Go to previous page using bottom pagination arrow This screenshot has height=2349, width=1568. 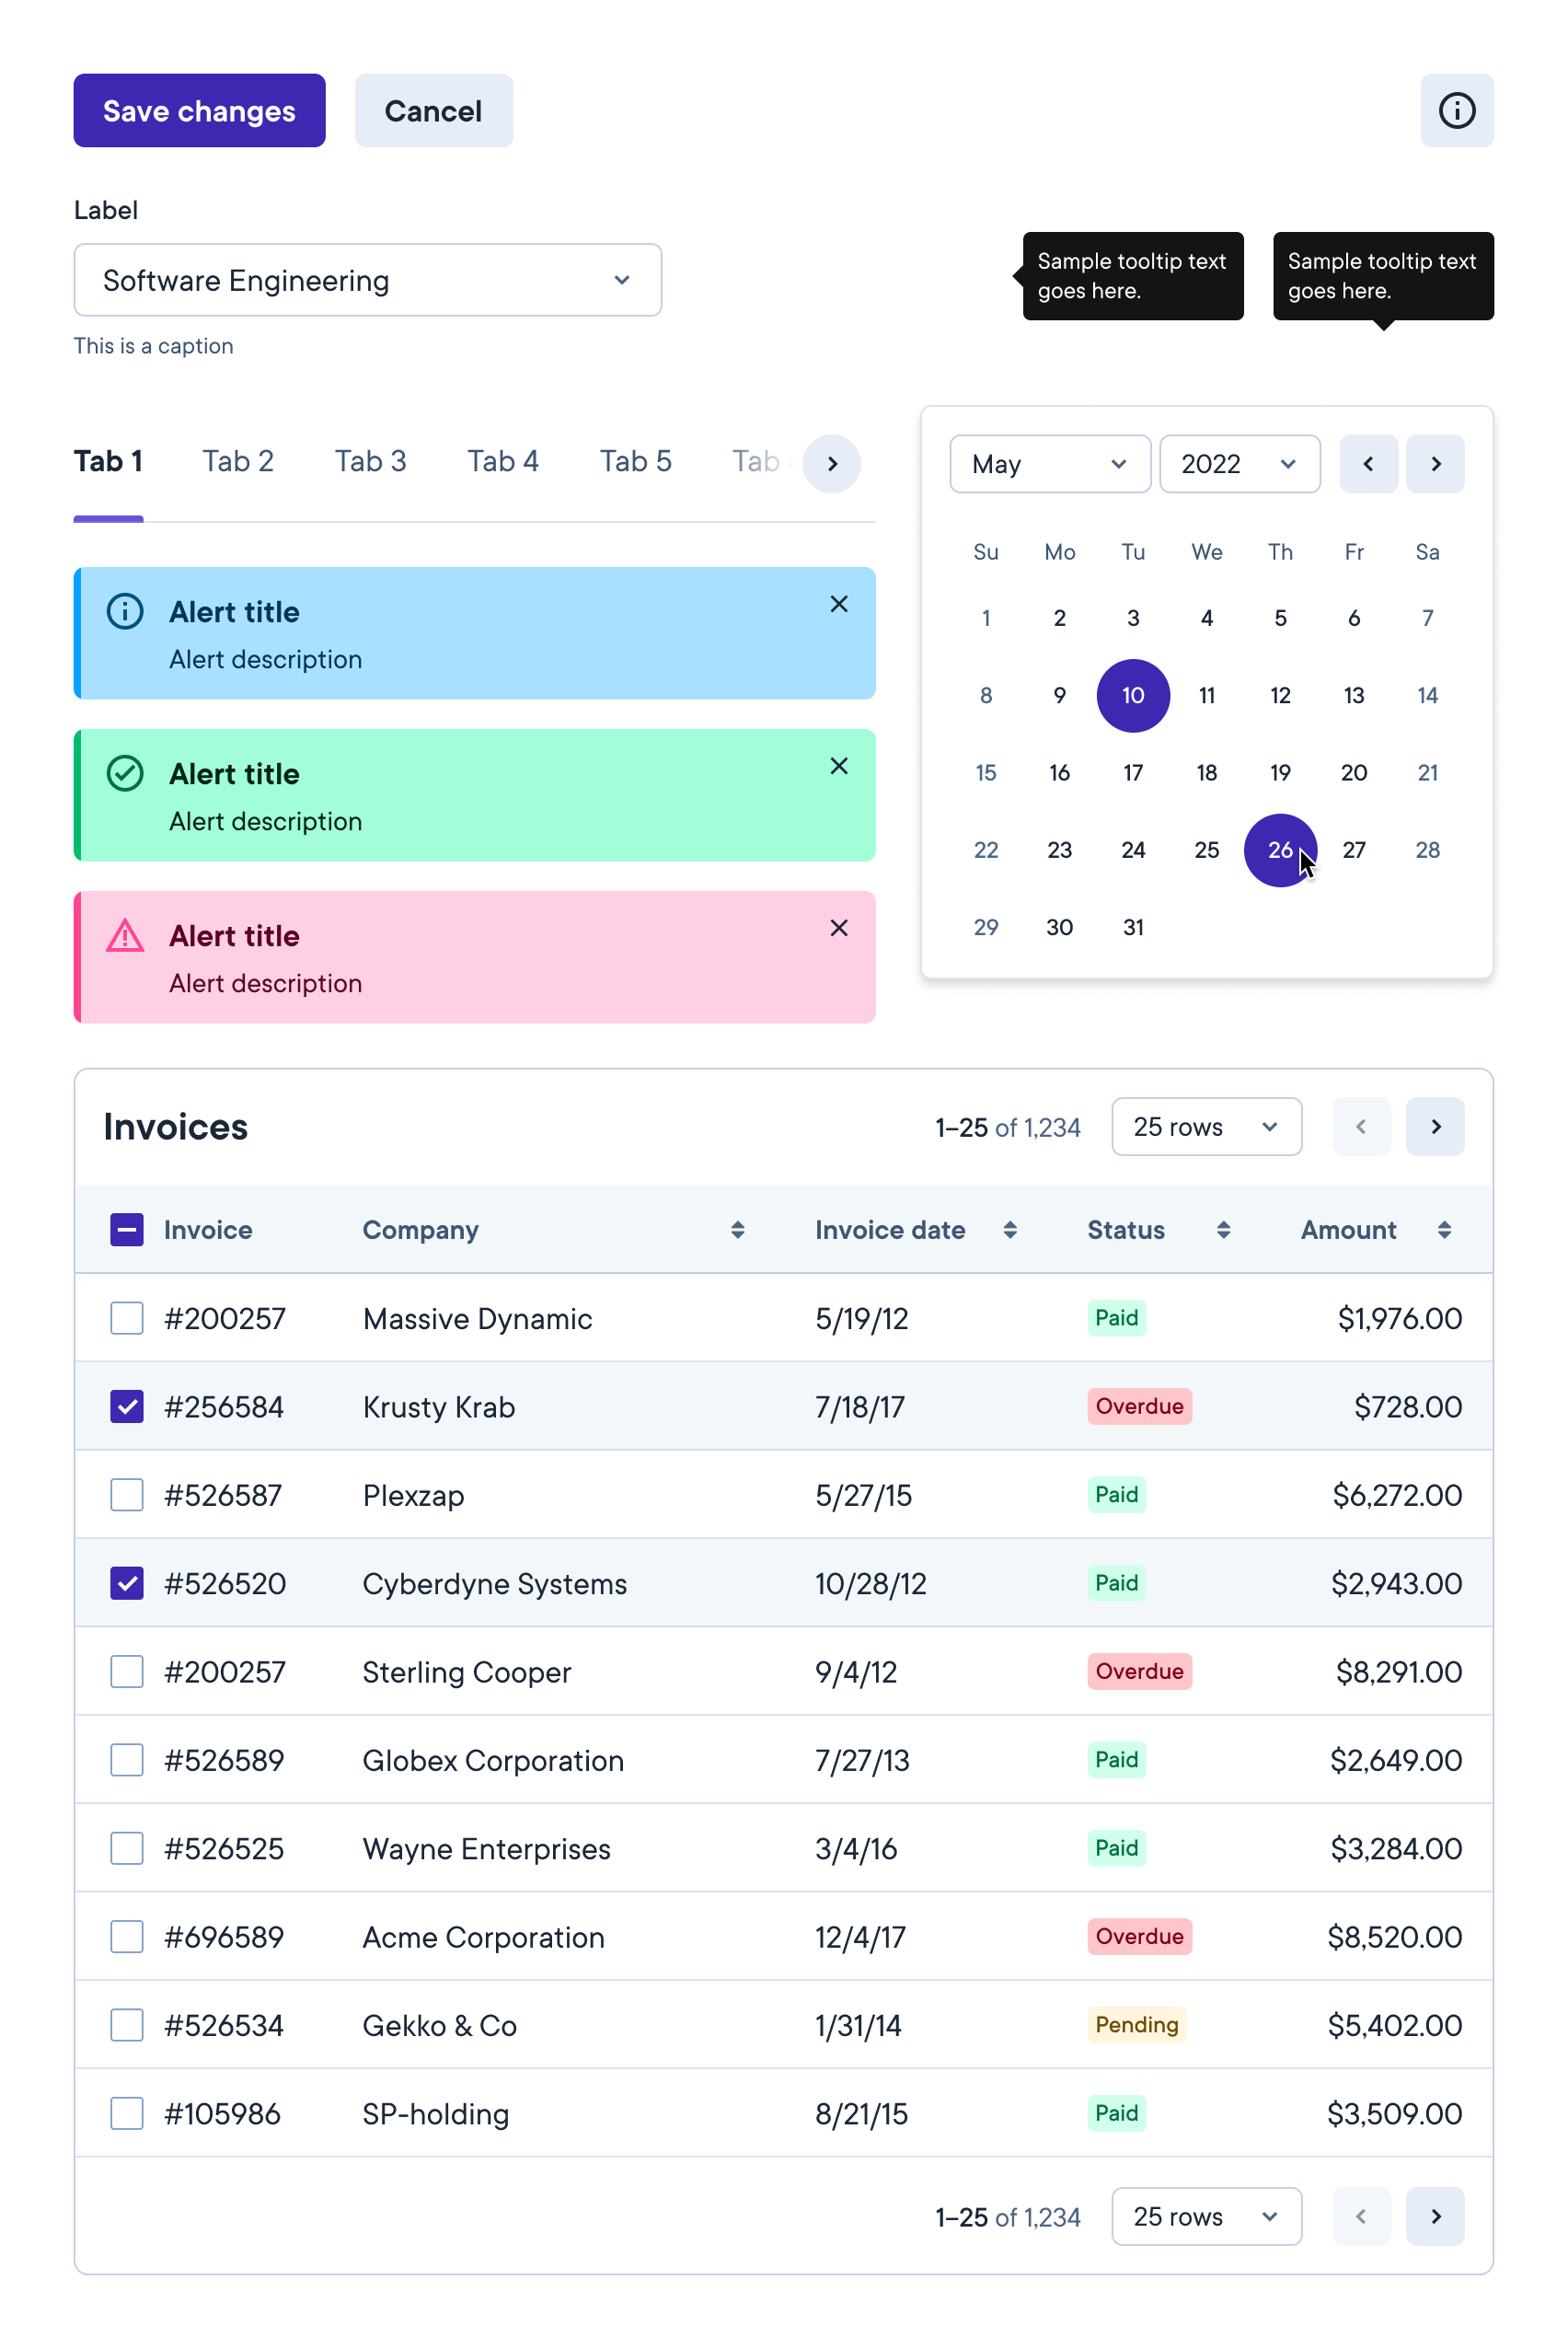point(1361,2216)
